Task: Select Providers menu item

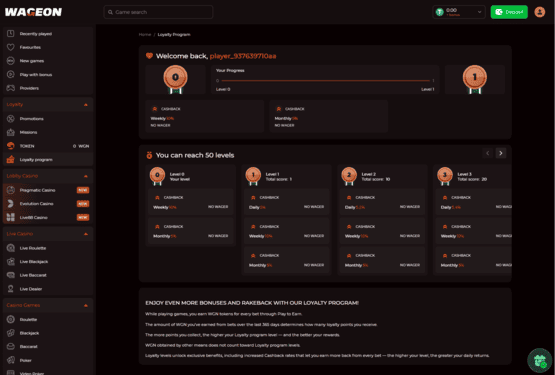Action: (48, 88)
